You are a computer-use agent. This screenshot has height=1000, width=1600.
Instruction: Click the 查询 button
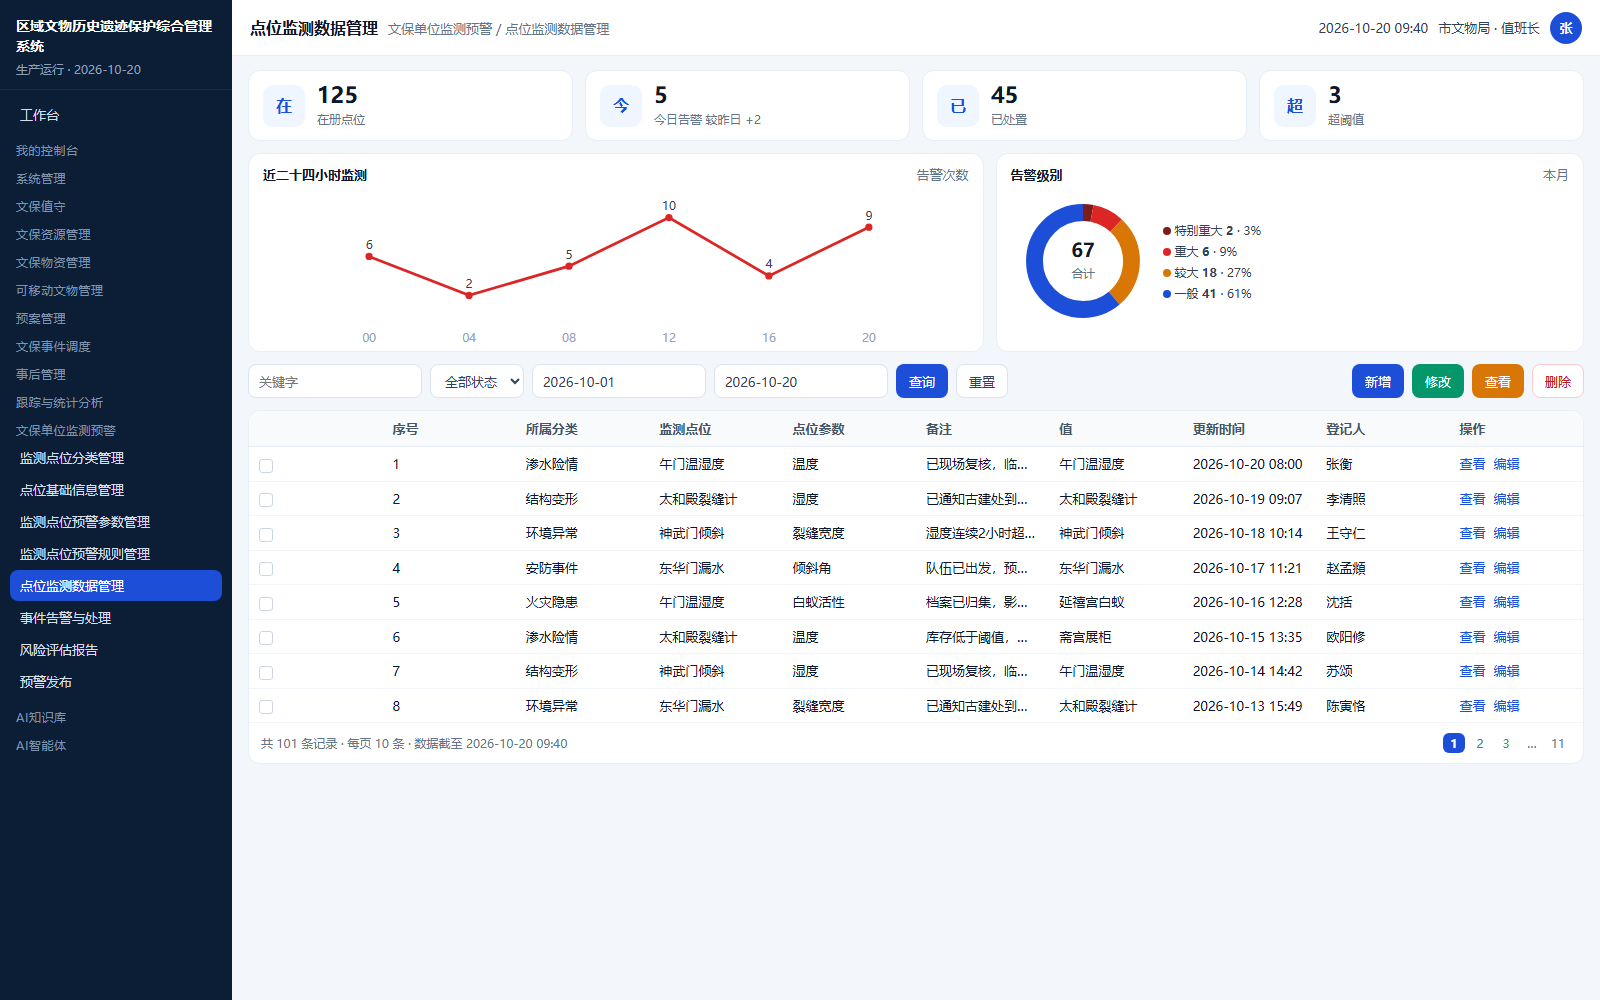click(x=922, y=382)
